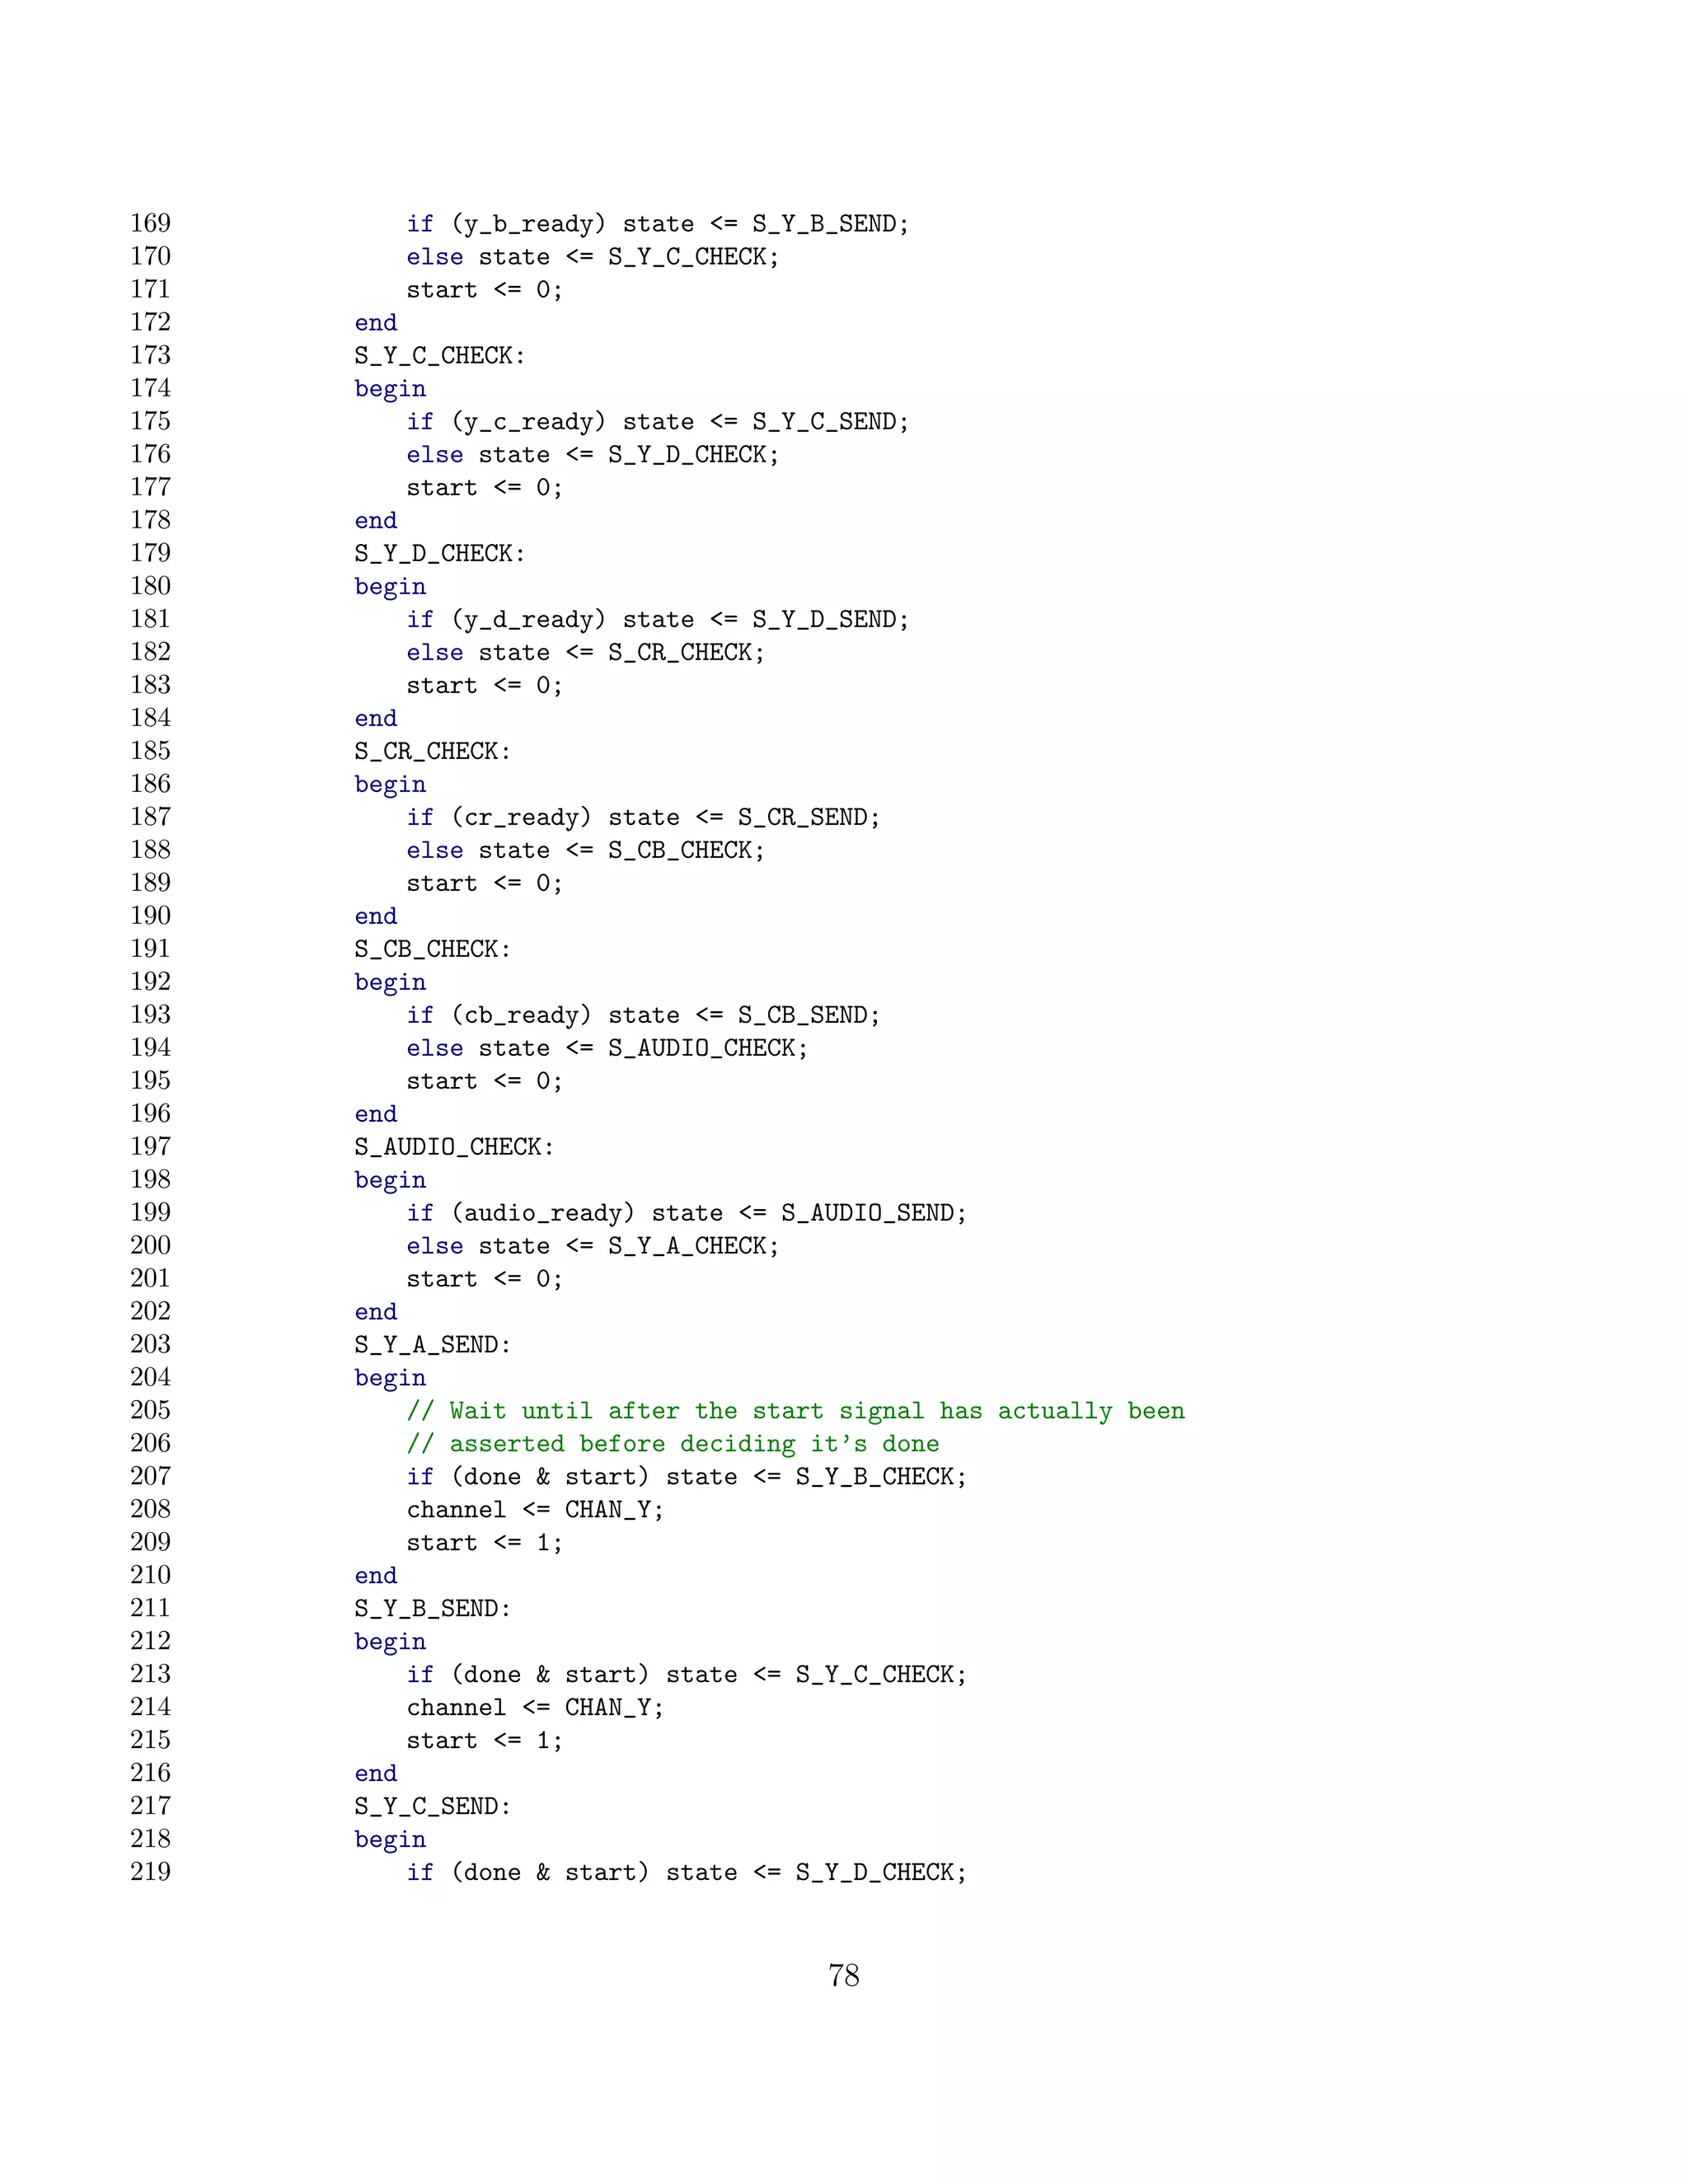Click line number 203
The width and height of the screenshot is (1688, 2184).
150,1344
